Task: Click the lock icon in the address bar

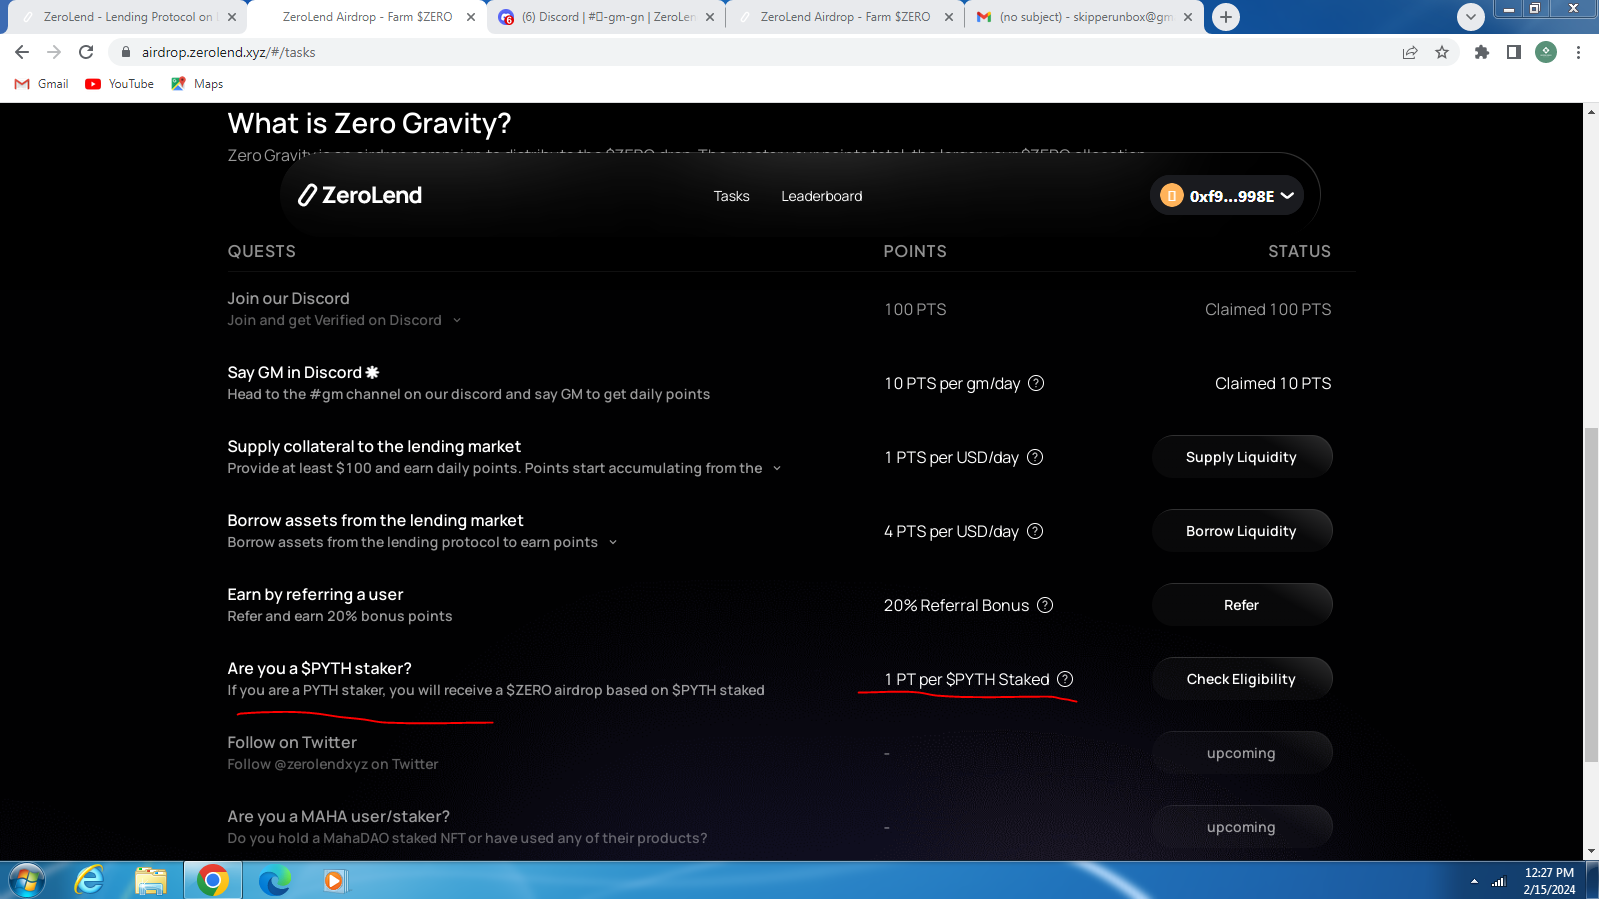Action: (125, 52)
